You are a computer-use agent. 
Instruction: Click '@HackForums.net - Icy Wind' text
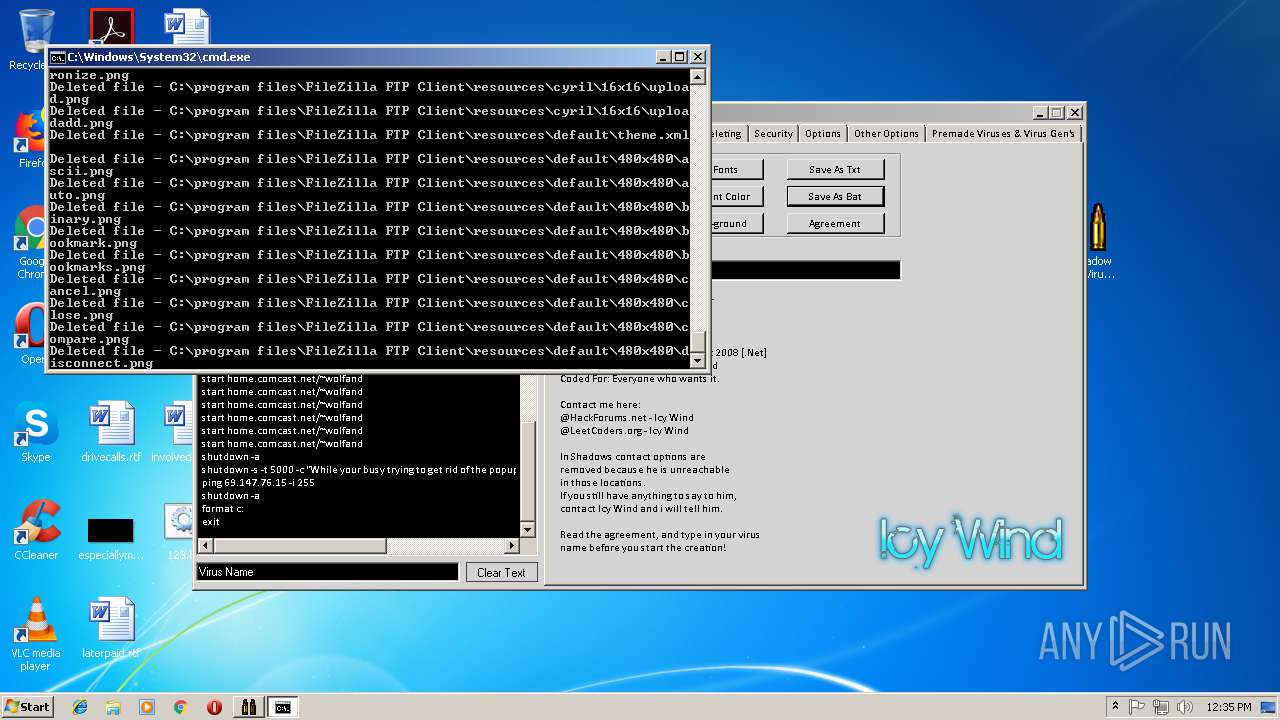tap(626, 418)
